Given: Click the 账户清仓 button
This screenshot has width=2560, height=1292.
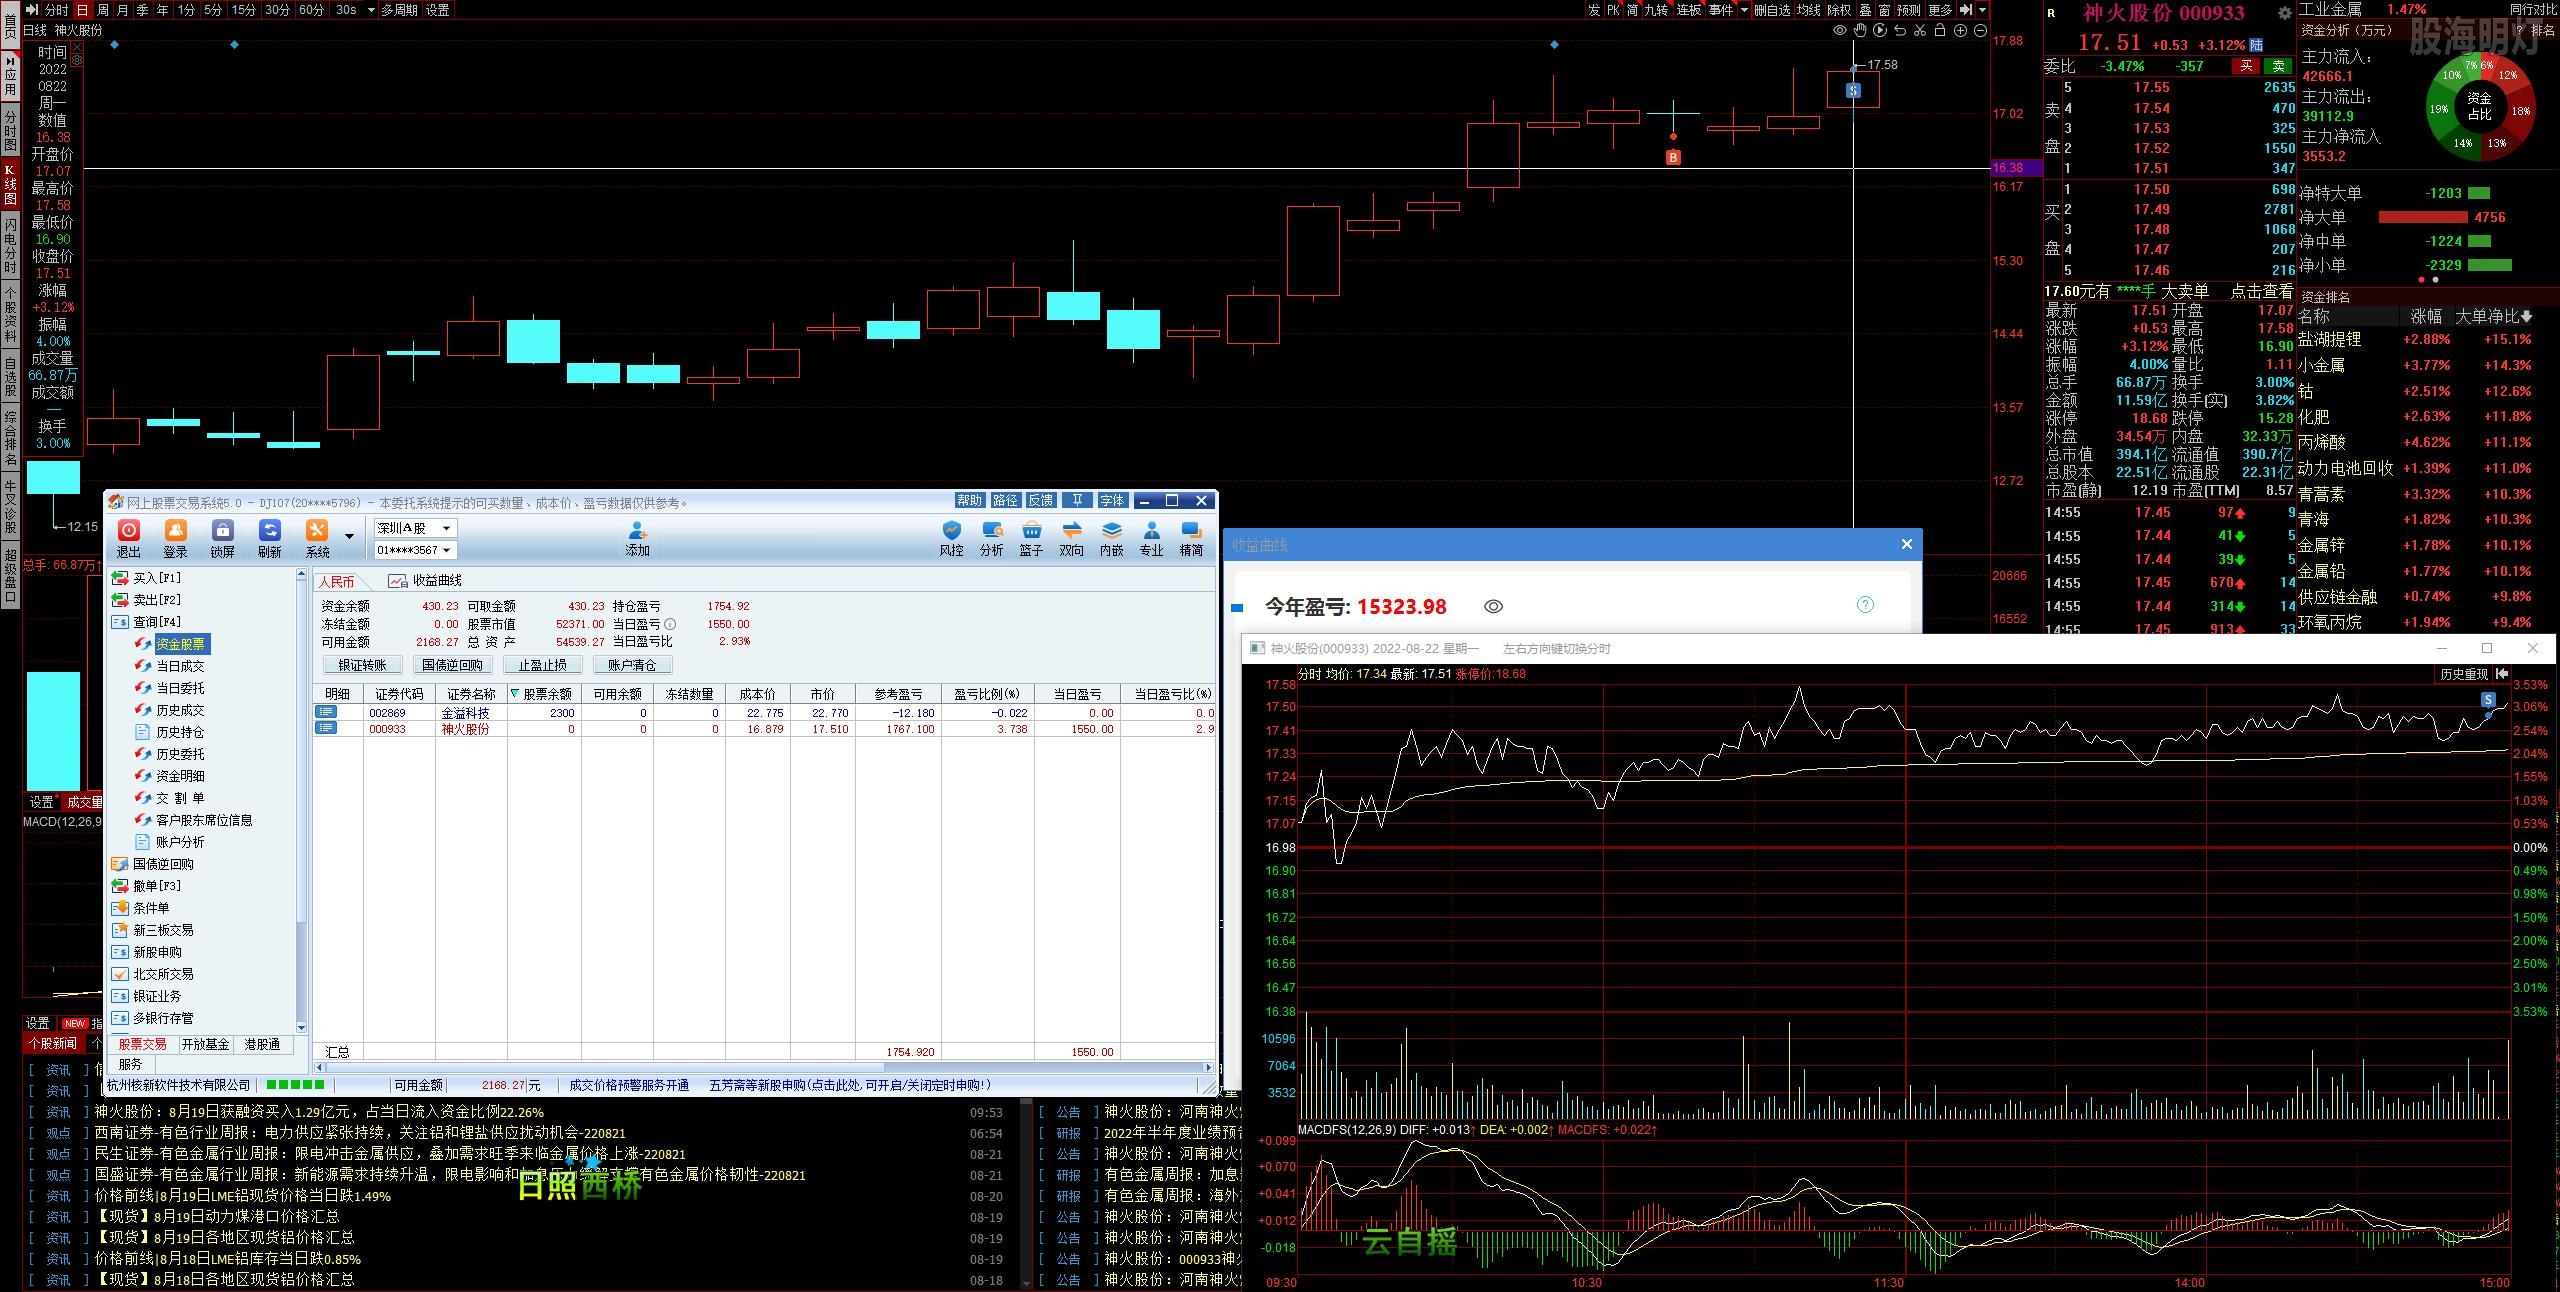Looking at the screenshot, I should (632, 665).
